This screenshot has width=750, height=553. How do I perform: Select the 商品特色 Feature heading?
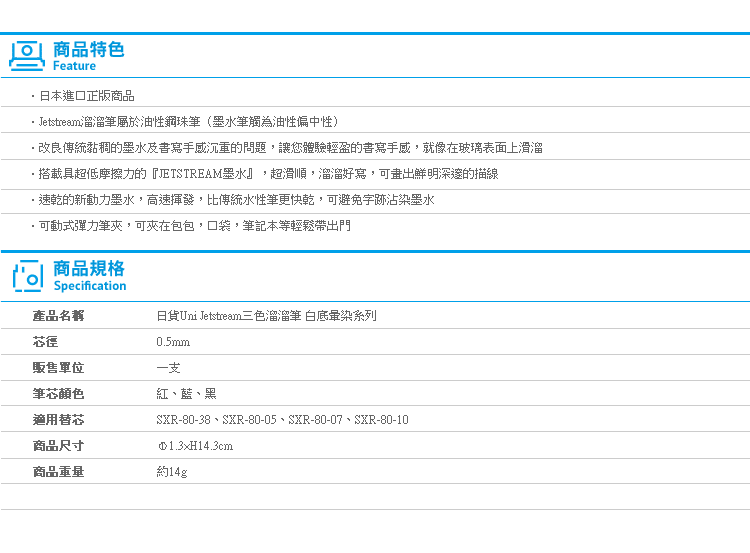(88, 56)
